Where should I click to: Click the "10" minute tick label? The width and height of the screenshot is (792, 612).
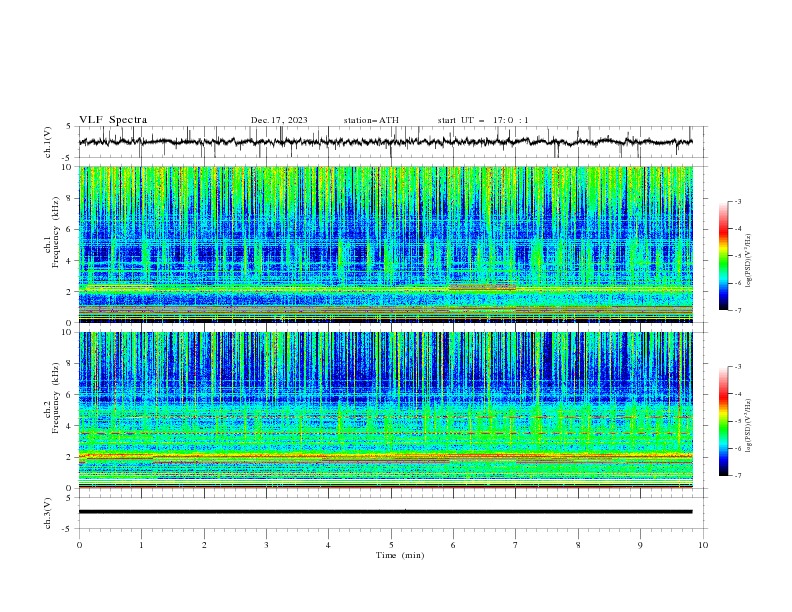703,545
